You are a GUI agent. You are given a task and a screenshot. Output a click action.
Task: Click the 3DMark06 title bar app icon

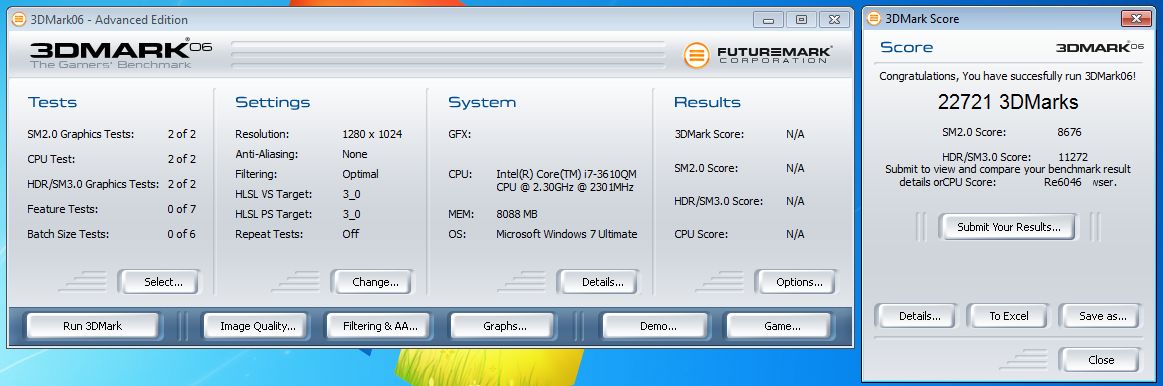(19, 19)
